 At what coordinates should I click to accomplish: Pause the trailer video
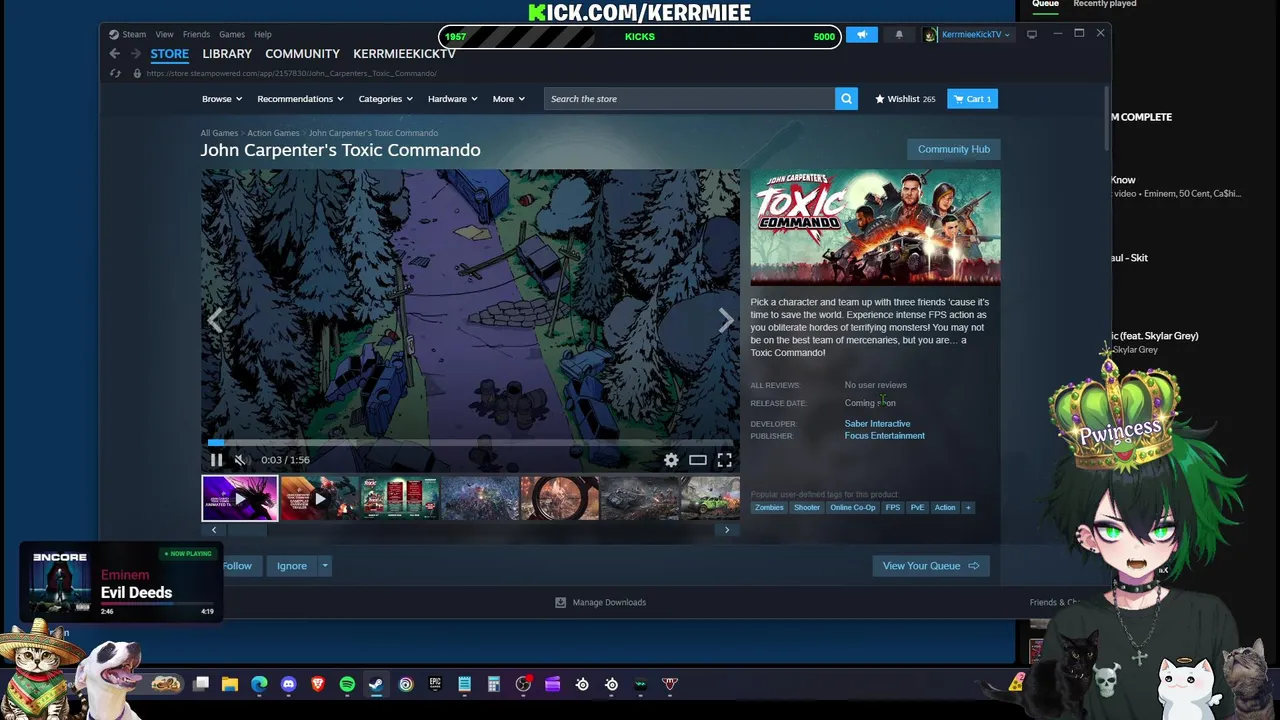coord(216,460)
